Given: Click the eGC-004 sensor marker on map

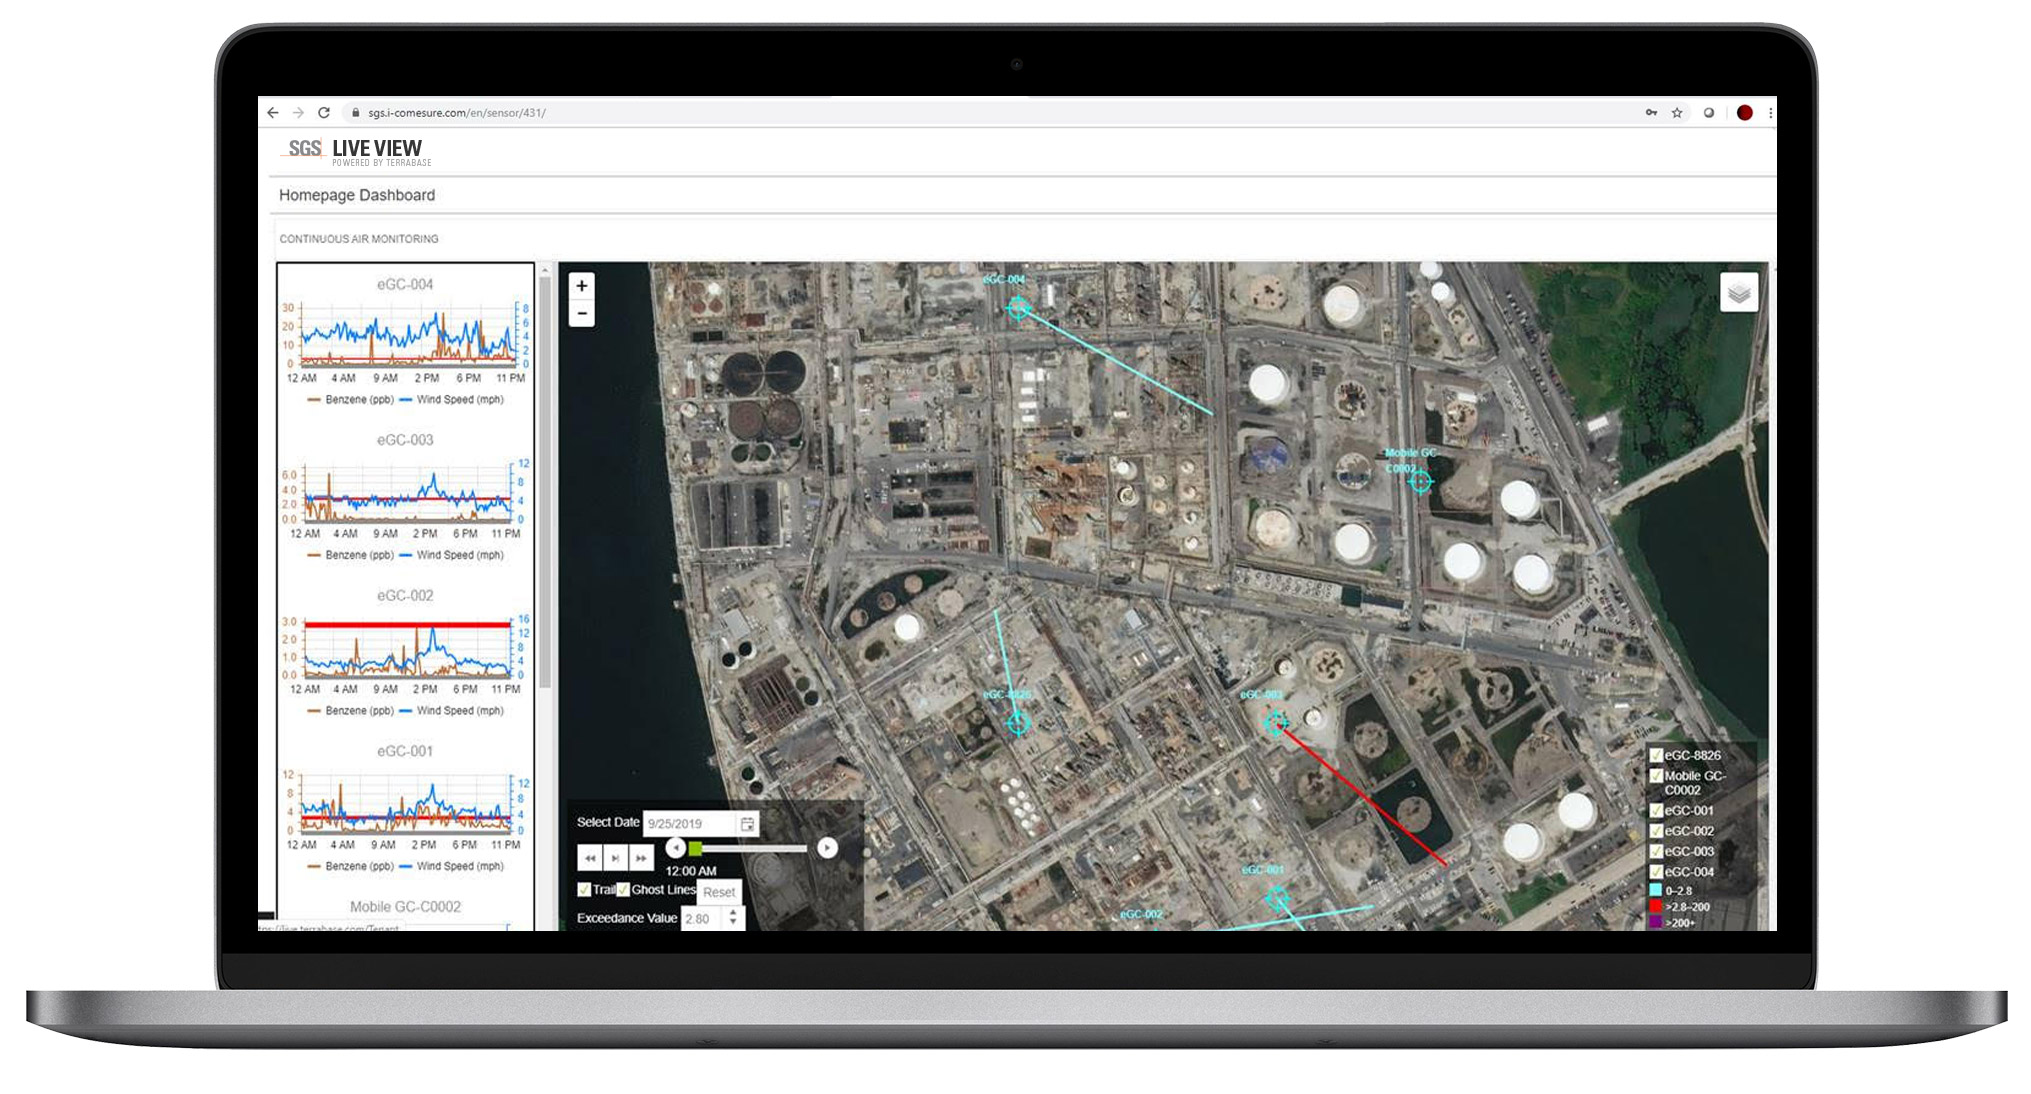Looking at the screenshot, I should (x=1018, y=307).
